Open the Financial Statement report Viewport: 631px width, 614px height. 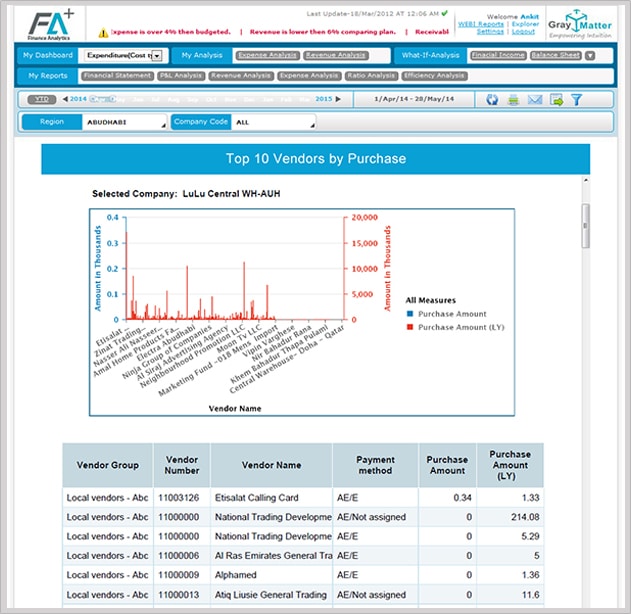coord(118,76)
